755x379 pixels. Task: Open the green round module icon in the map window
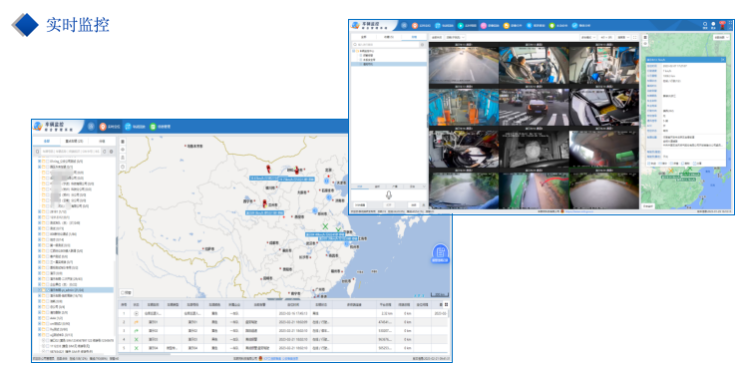153,126
